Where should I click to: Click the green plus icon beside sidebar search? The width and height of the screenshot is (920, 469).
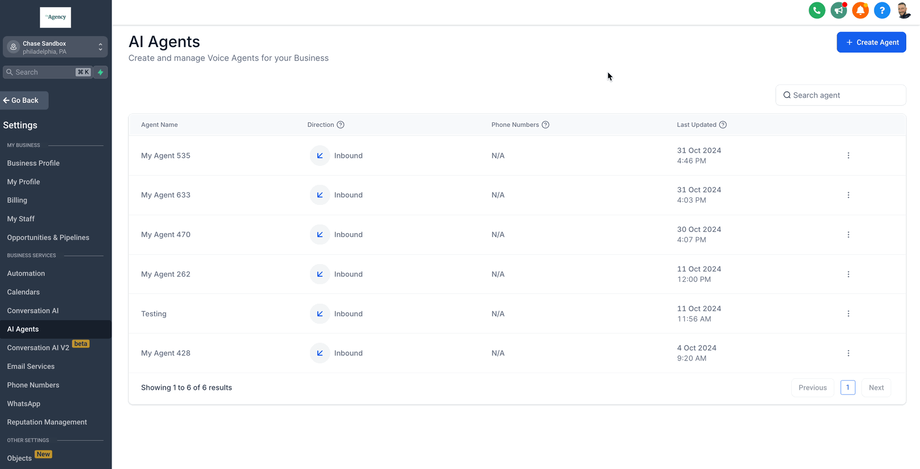(101, 72)
